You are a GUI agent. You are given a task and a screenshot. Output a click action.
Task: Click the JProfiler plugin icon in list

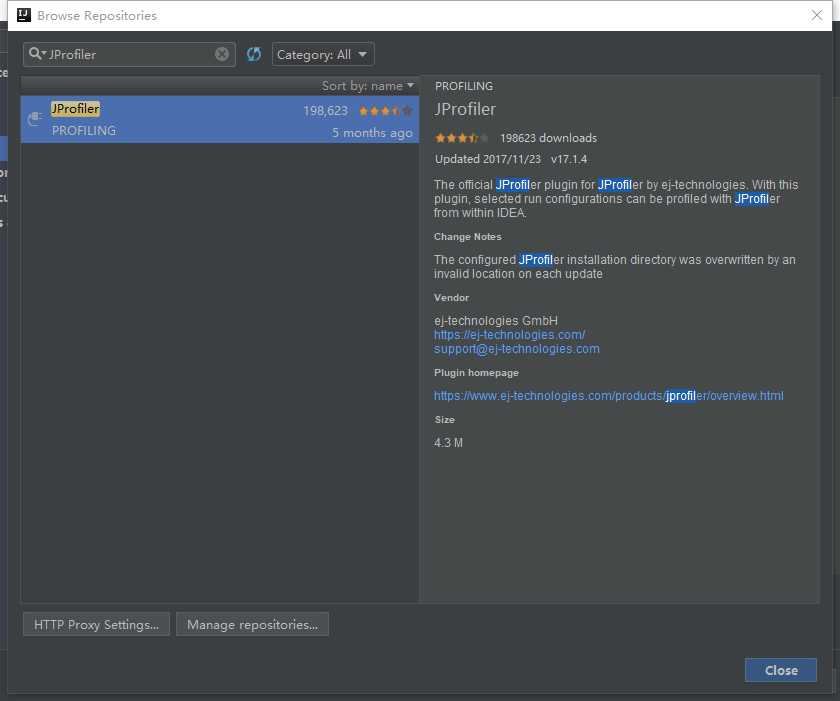(x=35, y=118)
